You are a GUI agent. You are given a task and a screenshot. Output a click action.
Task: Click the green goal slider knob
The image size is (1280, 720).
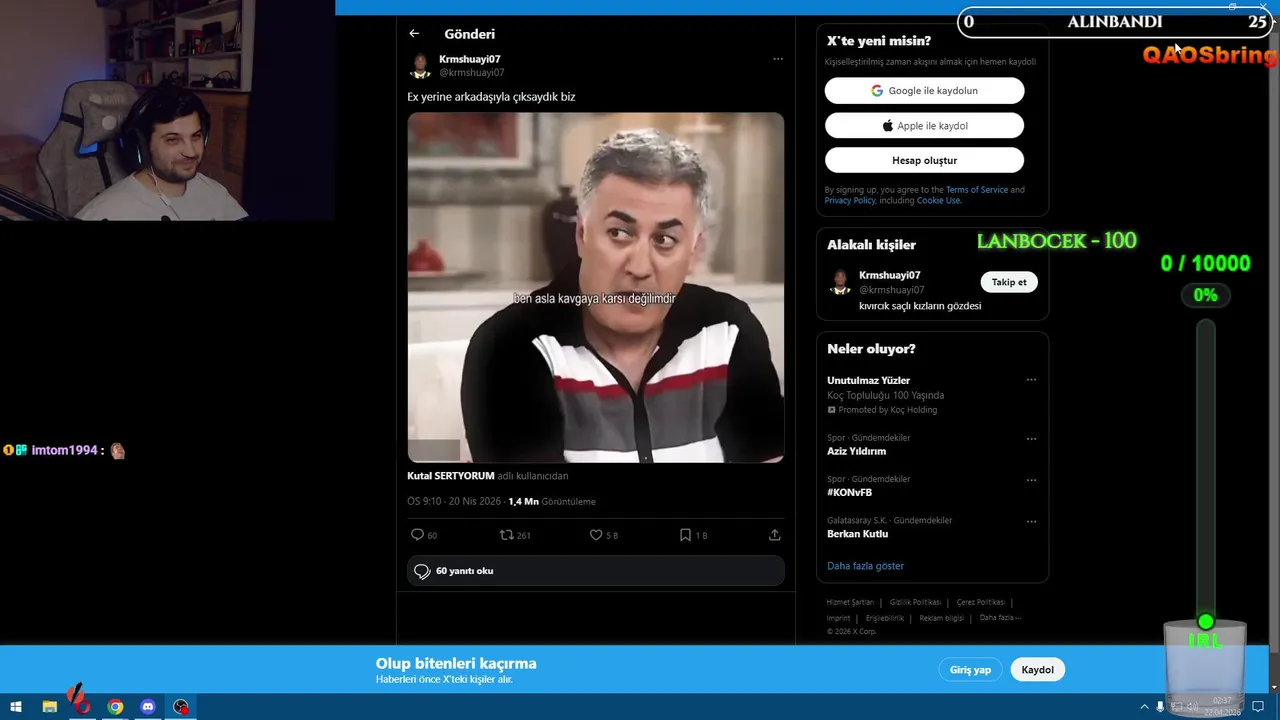[x=1206, y=622]
